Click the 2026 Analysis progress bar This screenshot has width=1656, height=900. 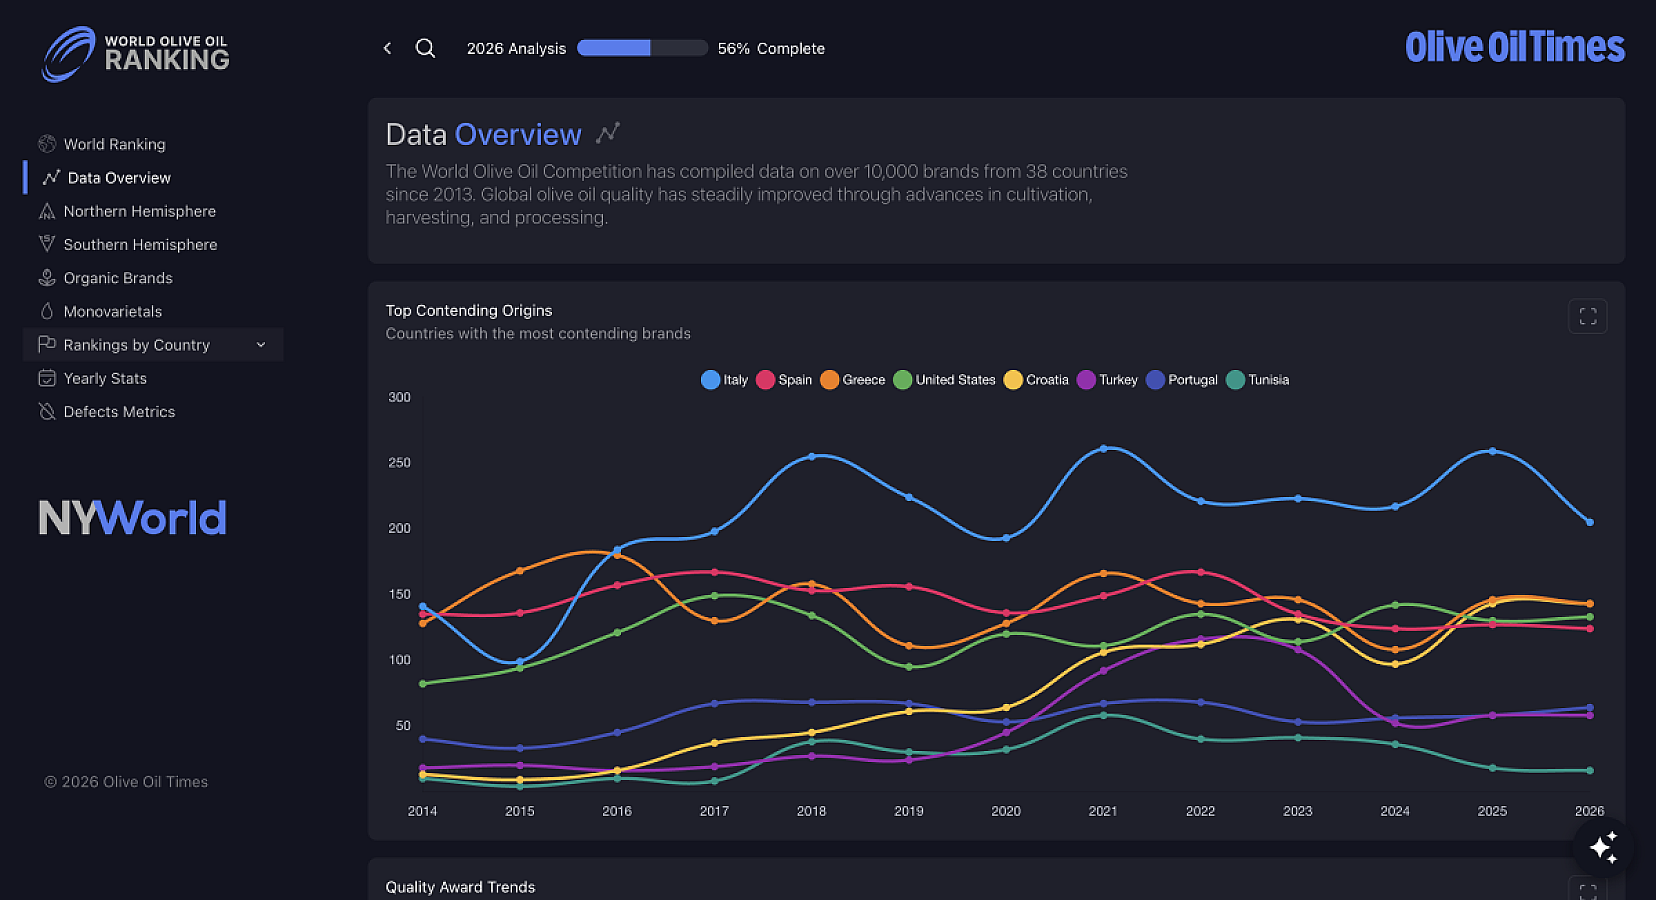642,48
